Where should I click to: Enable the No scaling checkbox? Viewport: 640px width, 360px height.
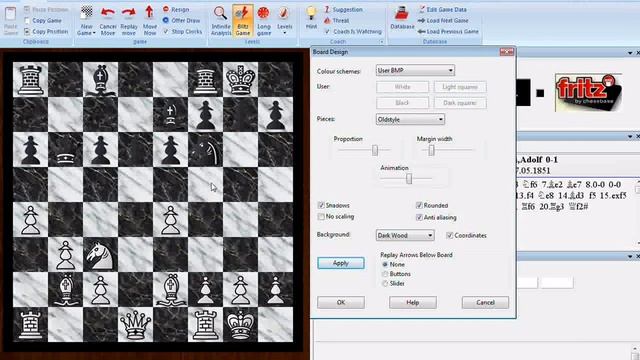(x=321, y=216)
